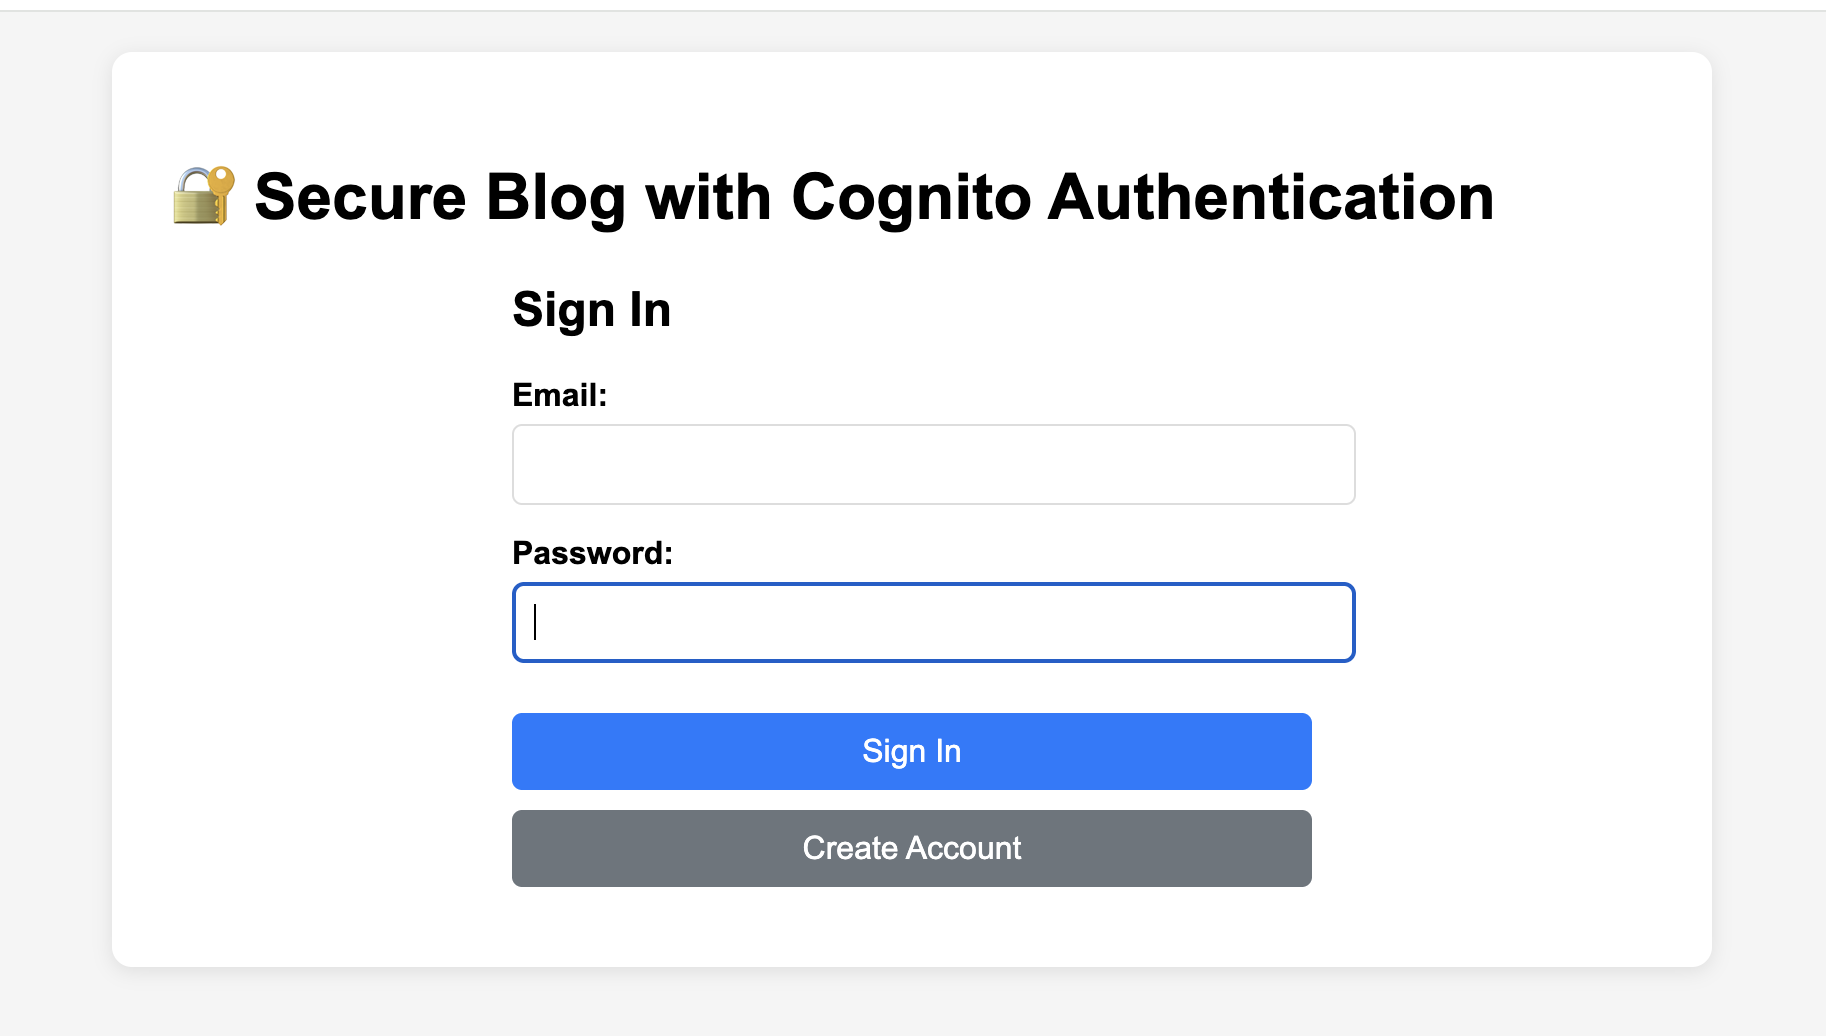
Task: Submit the form using the Sign In button
Action: point(910,751)
